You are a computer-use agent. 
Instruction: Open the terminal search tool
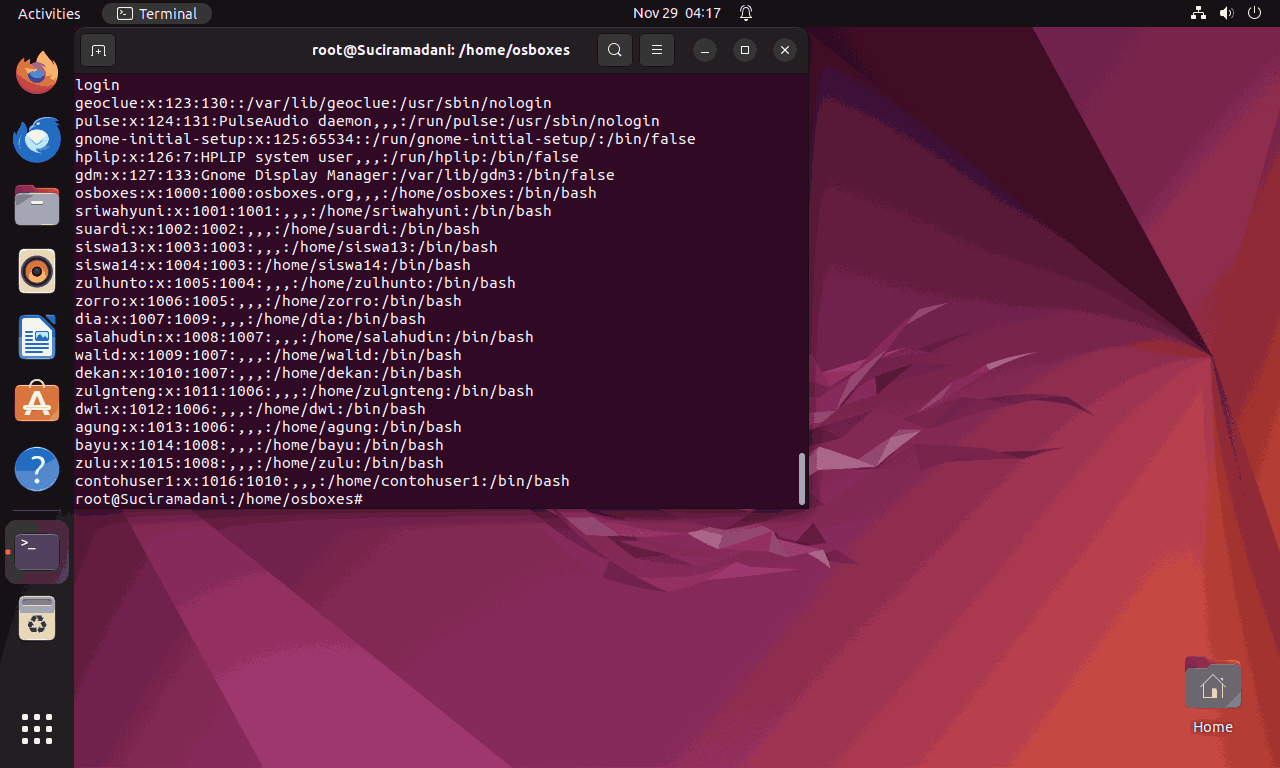615,50
